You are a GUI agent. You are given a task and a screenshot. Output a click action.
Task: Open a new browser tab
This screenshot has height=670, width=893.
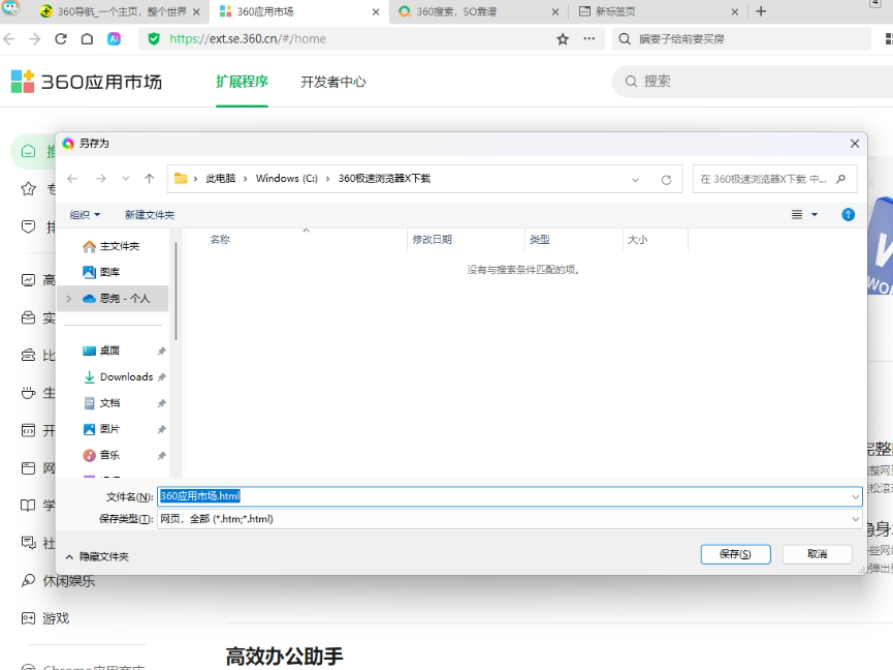[761, 11]
